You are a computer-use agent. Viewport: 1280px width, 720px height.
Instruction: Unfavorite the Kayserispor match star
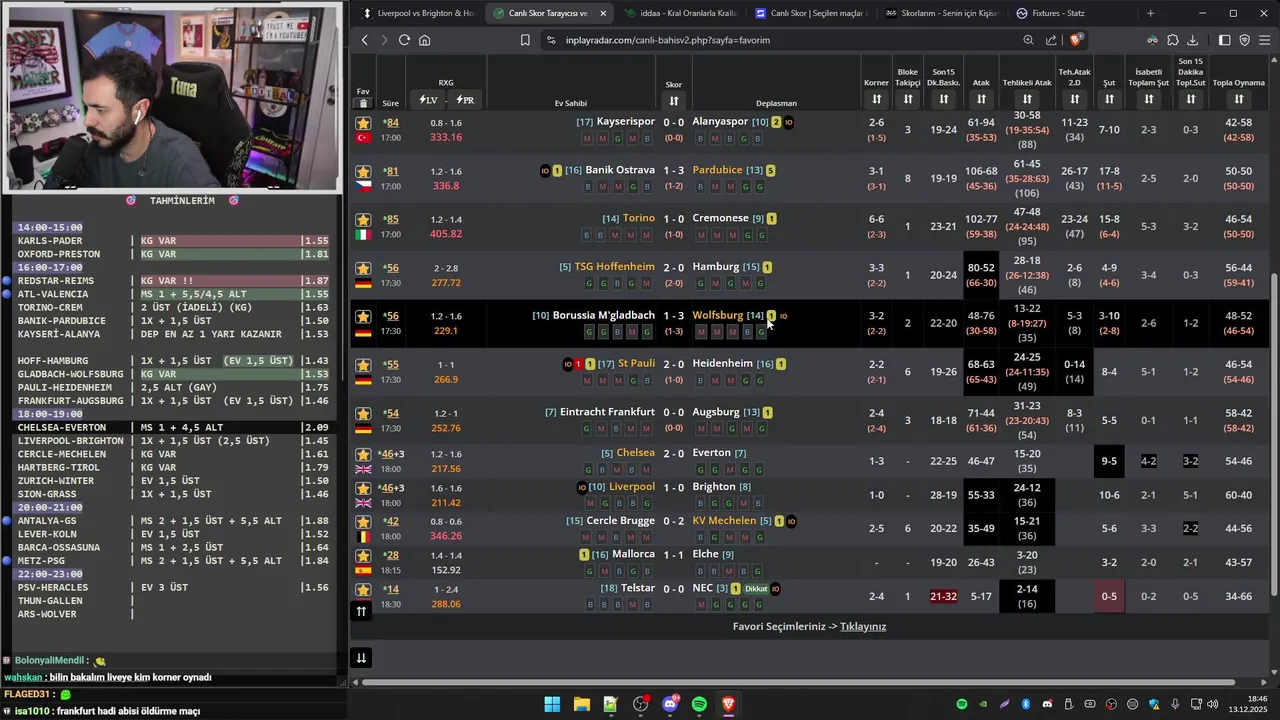(x=363, y=123)
